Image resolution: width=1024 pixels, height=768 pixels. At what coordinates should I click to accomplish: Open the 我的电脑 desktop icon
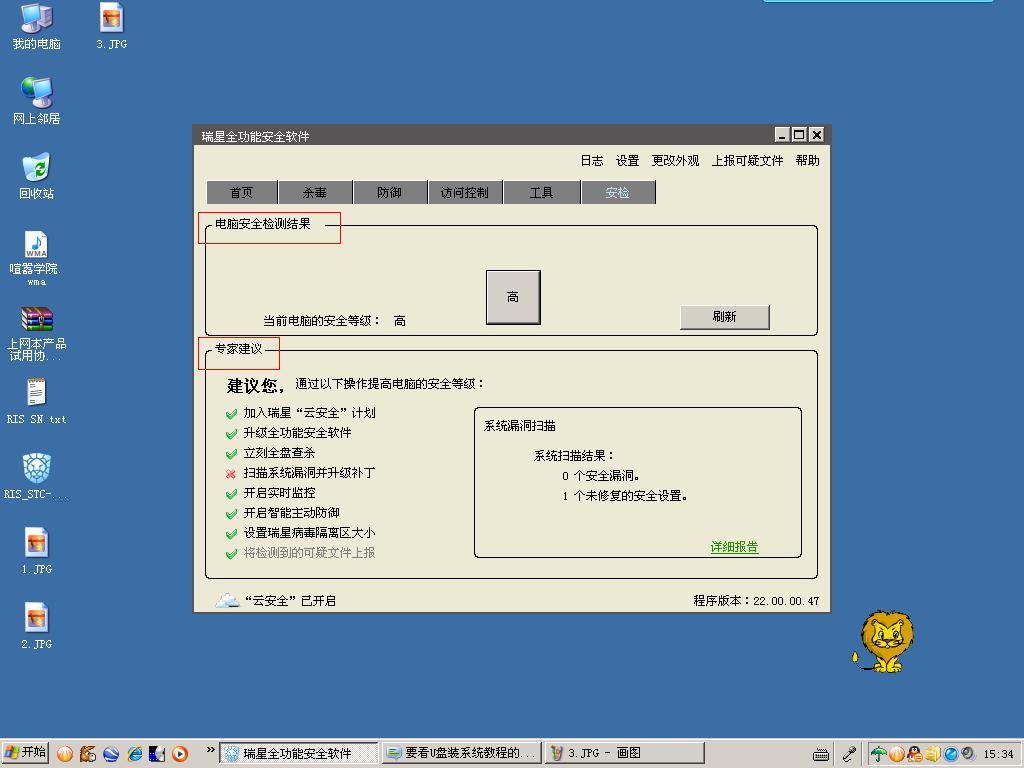(x=37, y=26)
